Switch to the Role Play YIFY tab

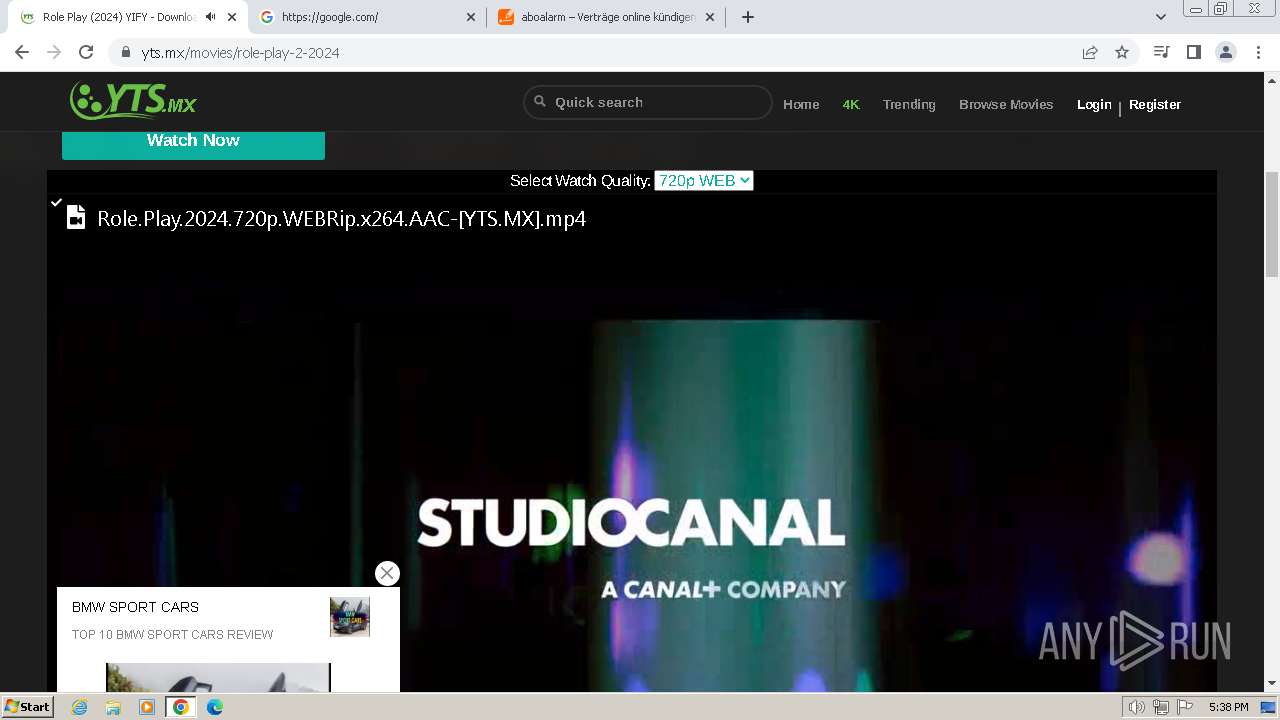pyautogui.click(x=127, y=17)
